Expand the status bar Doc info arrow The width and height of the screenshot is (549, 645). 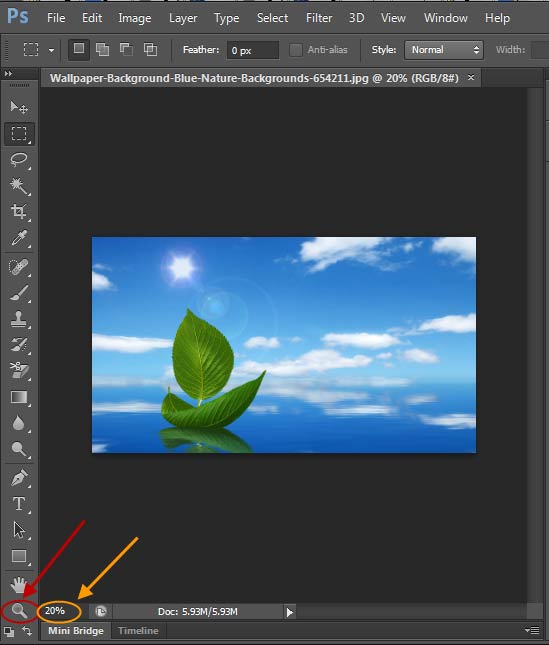point(290,612)
